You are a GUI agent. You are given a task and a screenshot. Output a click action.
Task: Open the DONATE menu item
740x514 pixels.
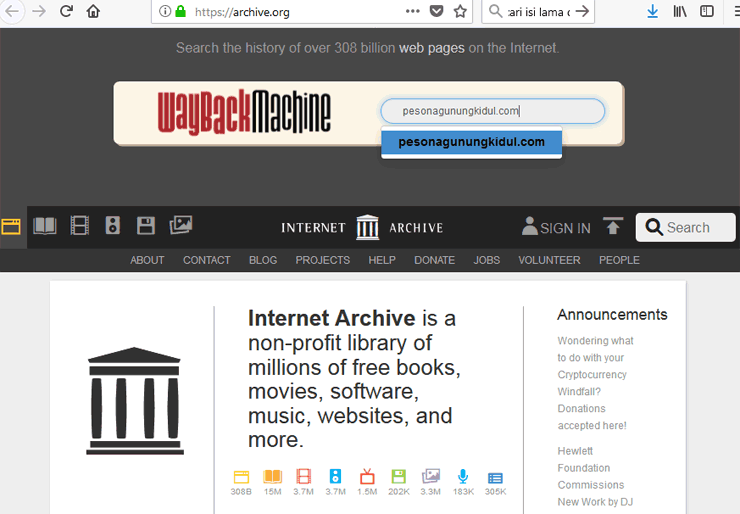435,260
